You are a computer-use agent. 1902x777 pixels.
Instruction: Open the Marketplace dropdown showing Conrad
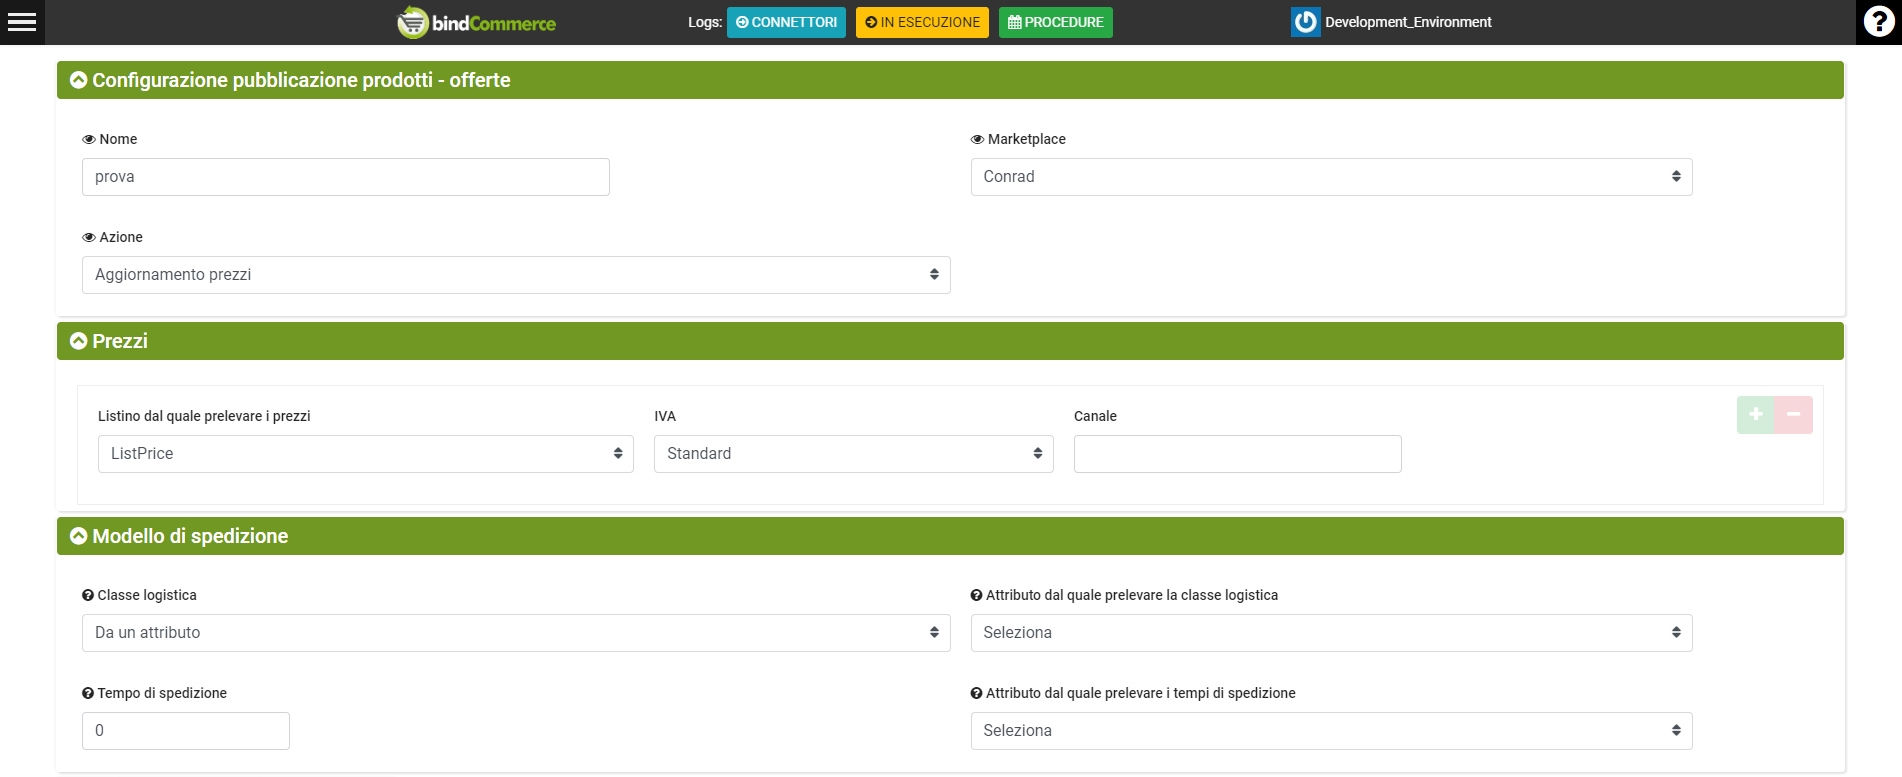(x=1330, y=177)
